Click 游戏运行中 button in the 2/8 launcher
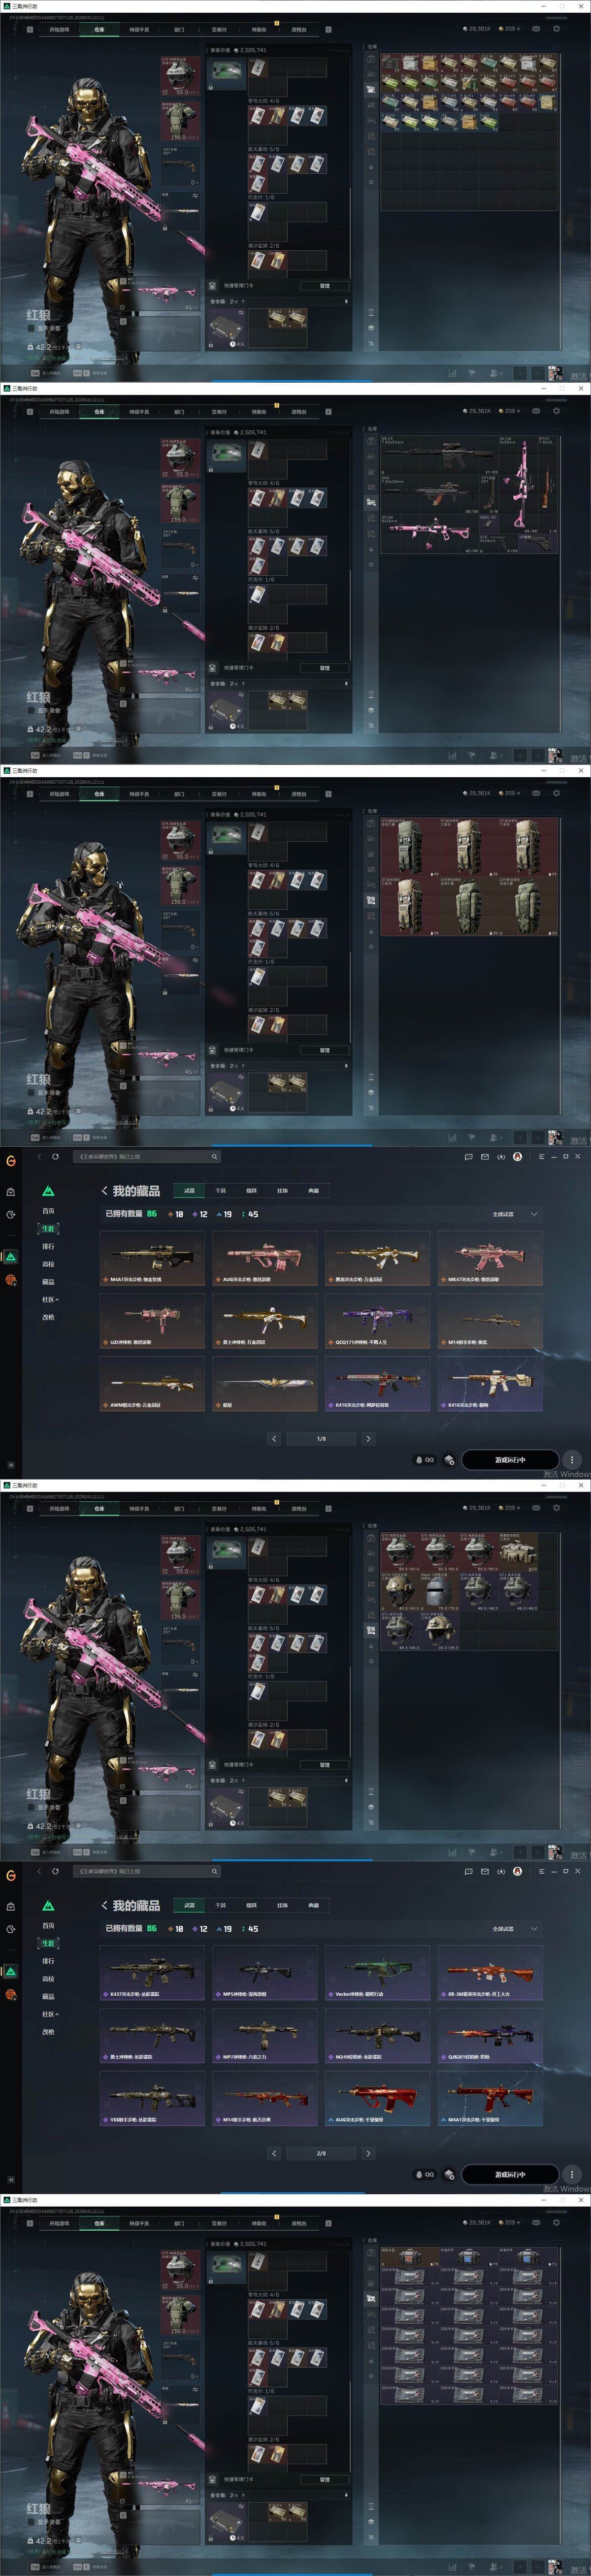Viewport: 591px width, 2576px height. (509, 2175)
